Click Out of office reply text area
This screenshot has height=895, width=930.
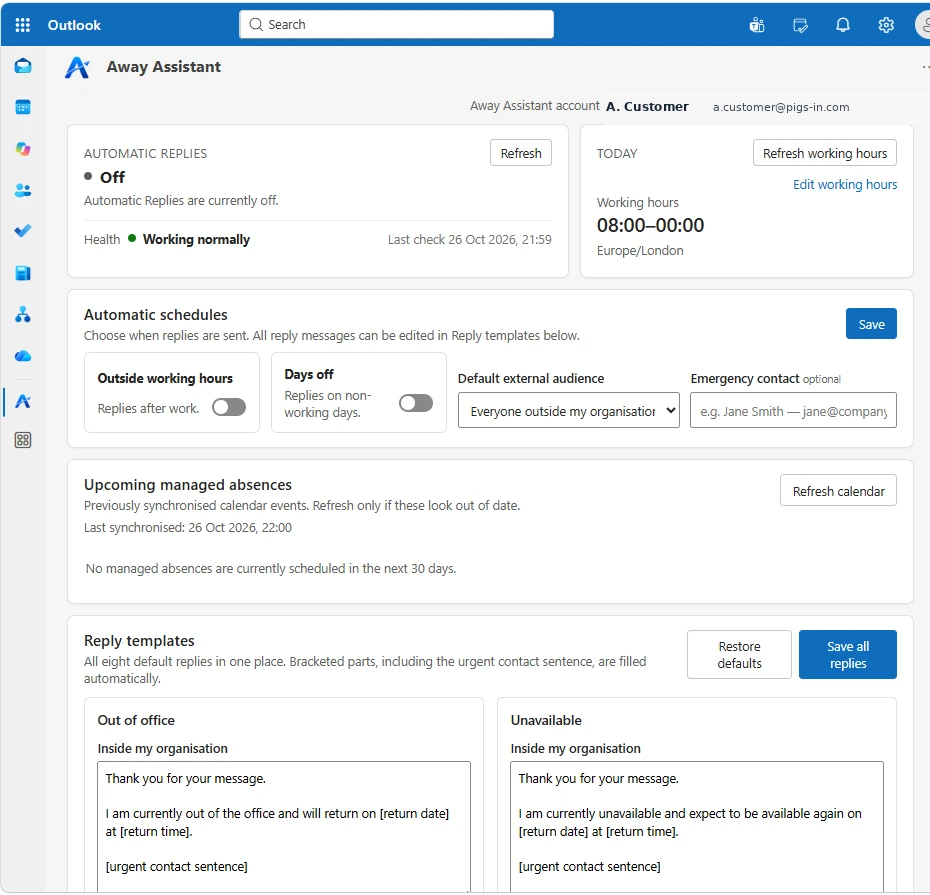(284, 827)
